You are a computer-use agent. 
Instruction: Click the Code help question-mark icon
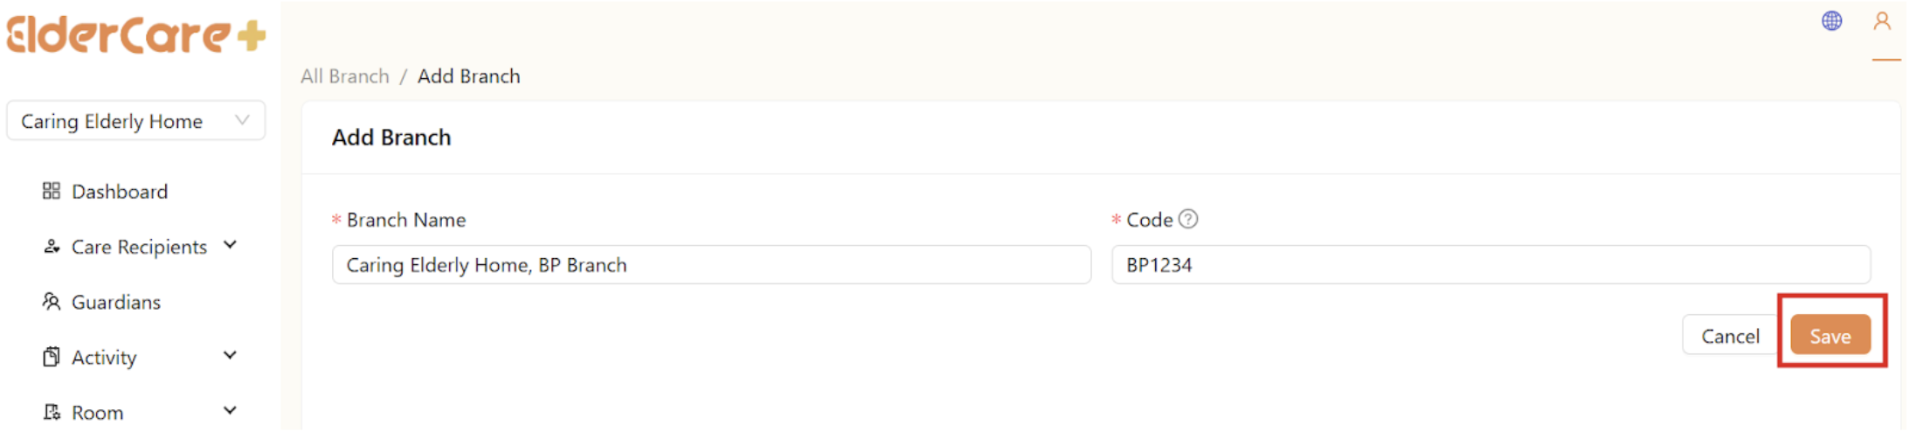click(1188, 219)
